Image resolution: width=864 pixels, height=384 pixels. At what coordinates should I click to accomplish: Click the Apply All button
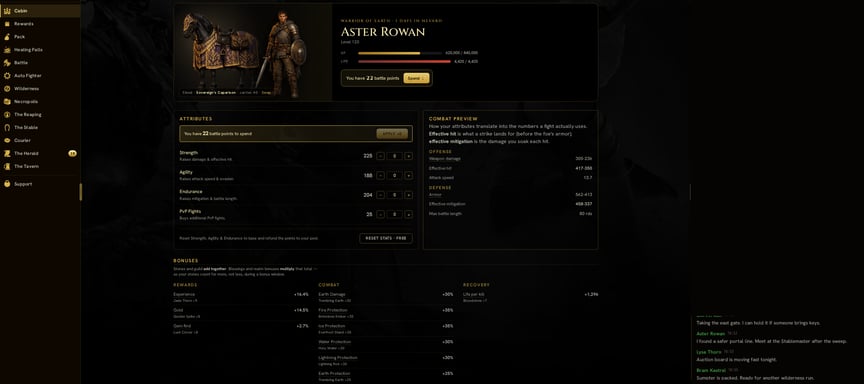[392, 133]
